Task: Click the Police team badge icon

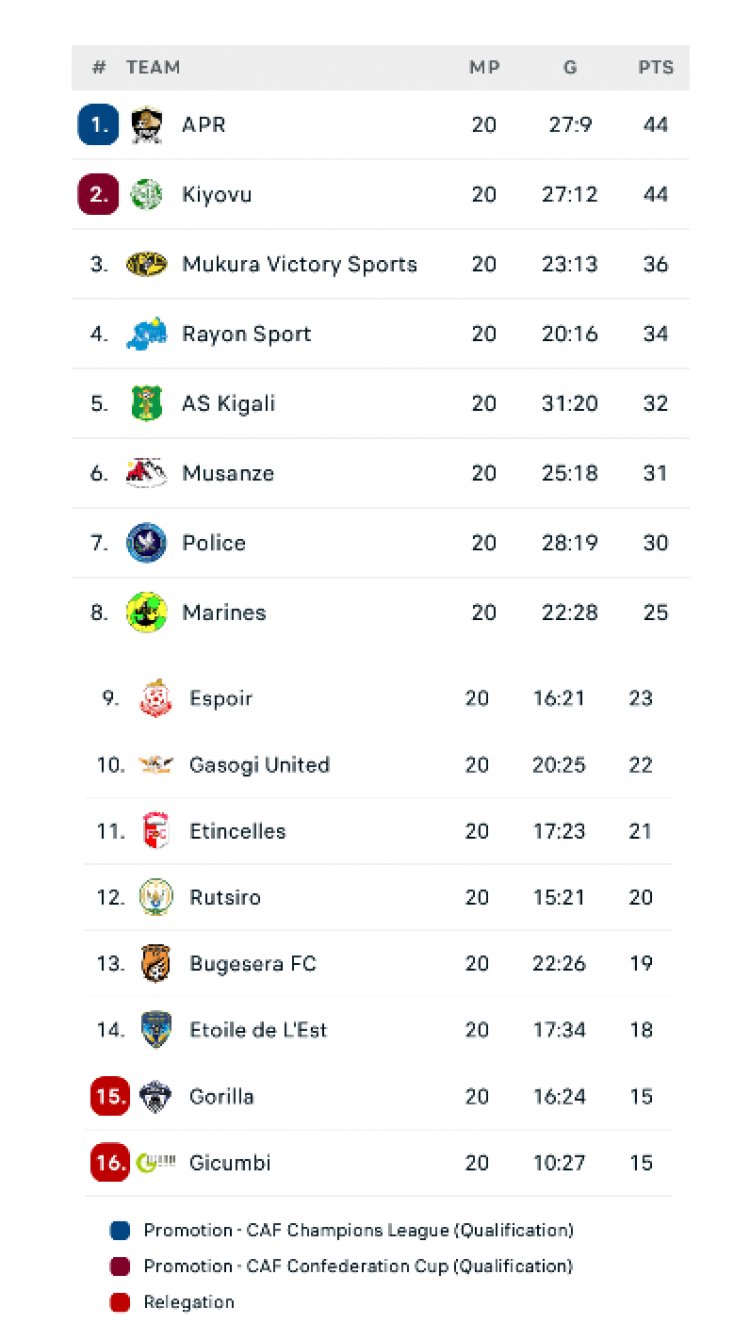Action: click(x=146, y=543)
